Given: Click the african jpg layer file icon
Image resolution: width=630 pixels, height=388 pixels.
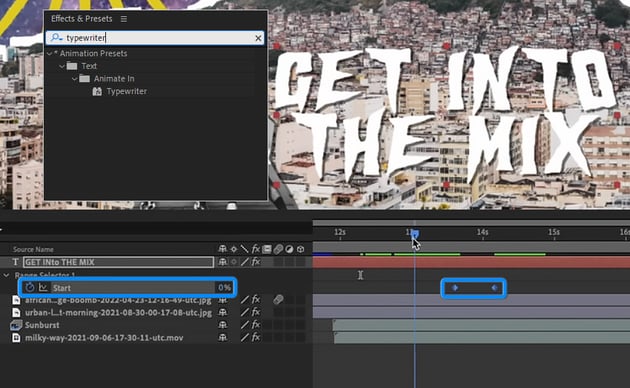Looking at the screenshot, I should point(16,300).
